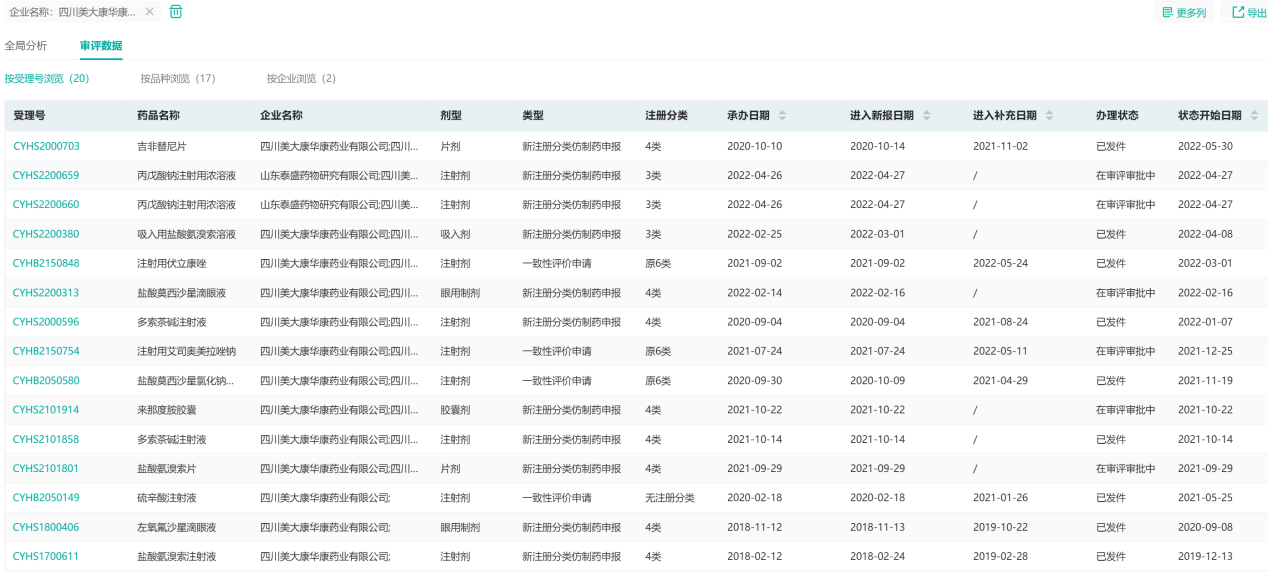Open acceptance number CYHS2000703

[46, 146]
